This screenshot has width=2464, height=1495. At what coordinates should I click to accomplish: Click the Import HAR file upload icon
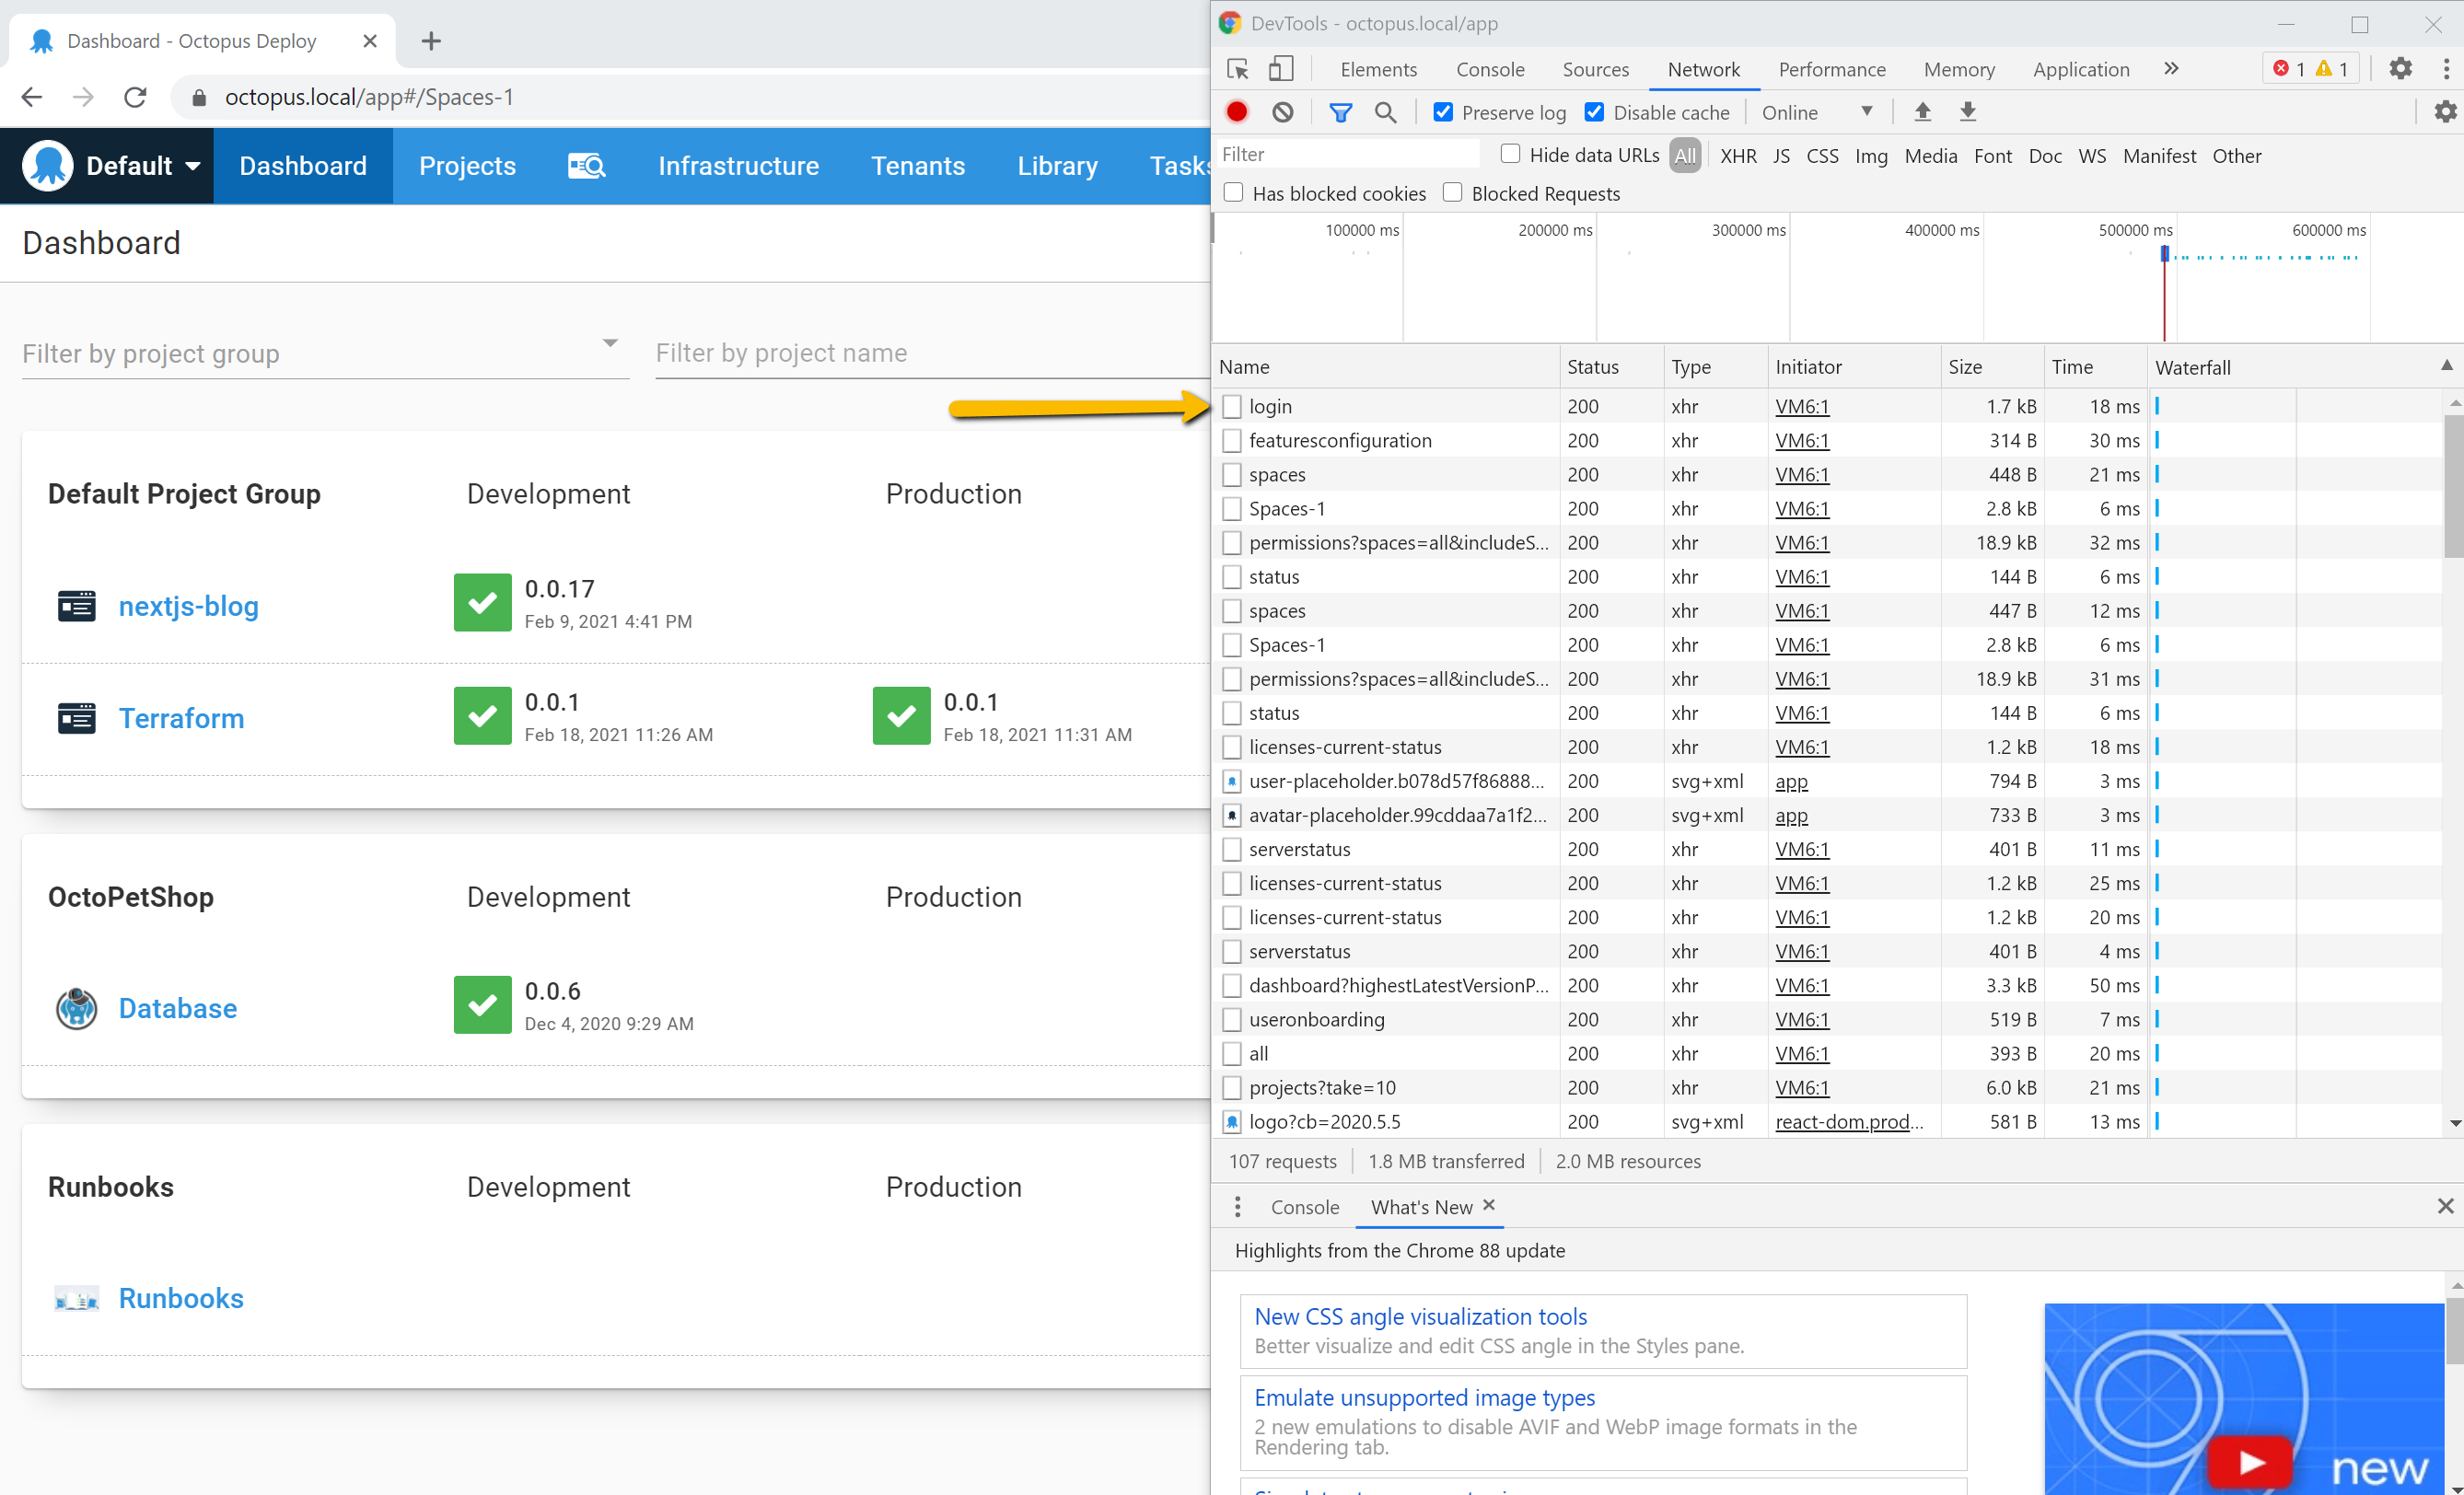coord(1922,112)
